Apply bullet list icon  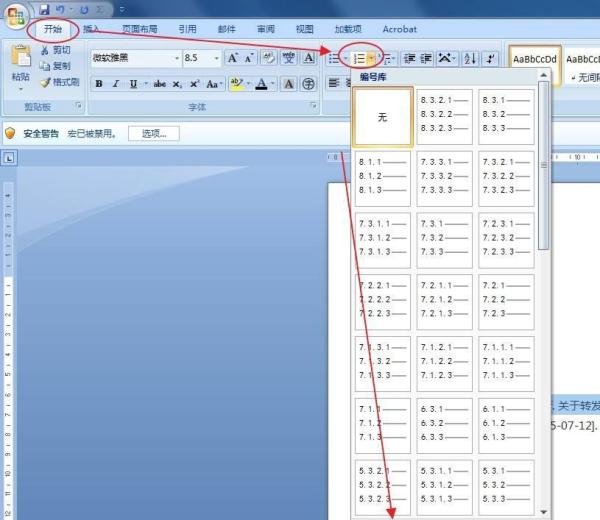334,58
